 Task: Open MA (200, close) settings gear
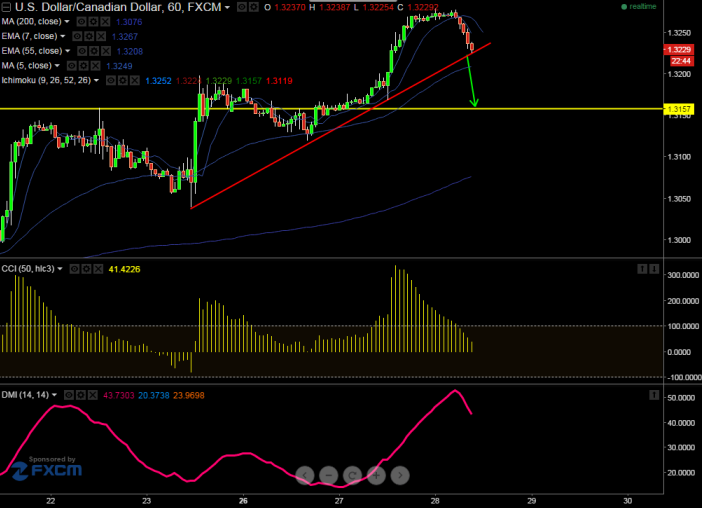coord(93,21)
